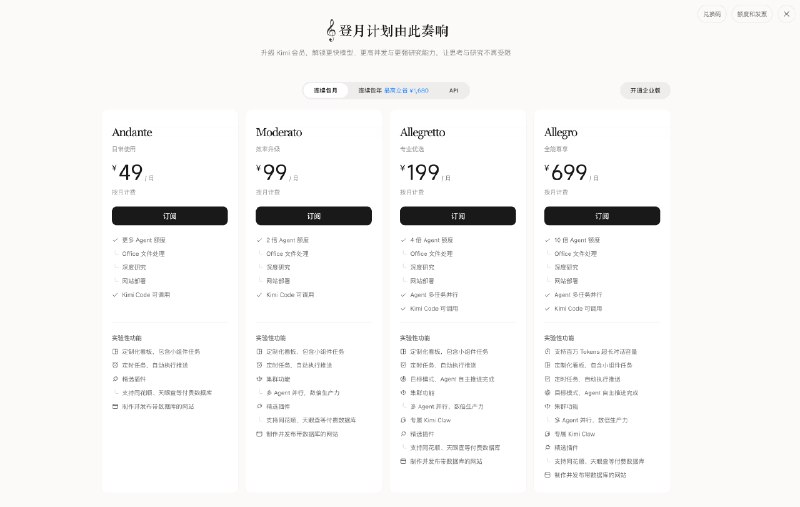
Task: Open the 兑换码 redeem code button
Action: point(712,14)
